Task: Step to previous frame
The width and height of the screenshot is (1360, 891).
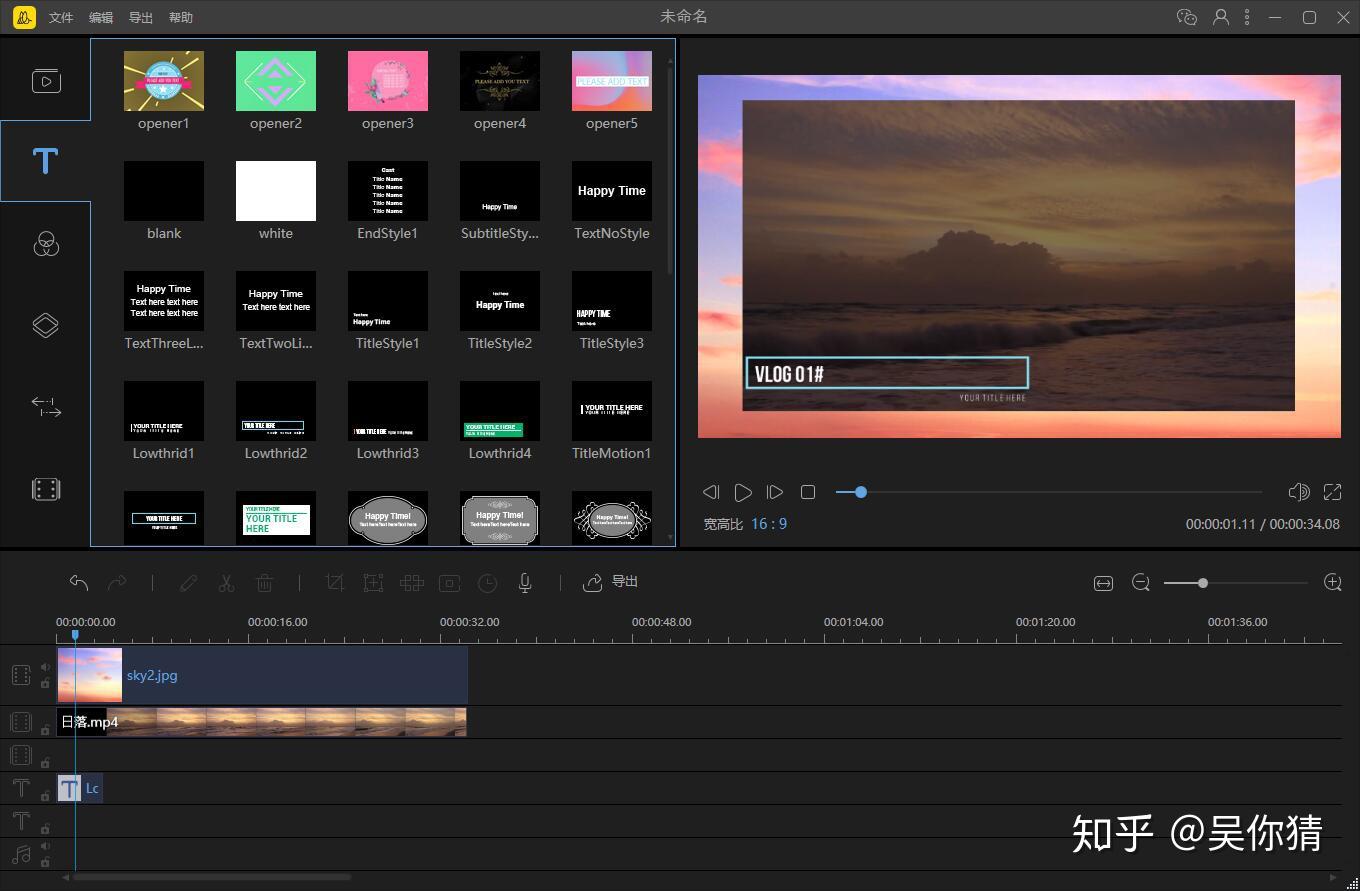Action: [x=711, y=492]
